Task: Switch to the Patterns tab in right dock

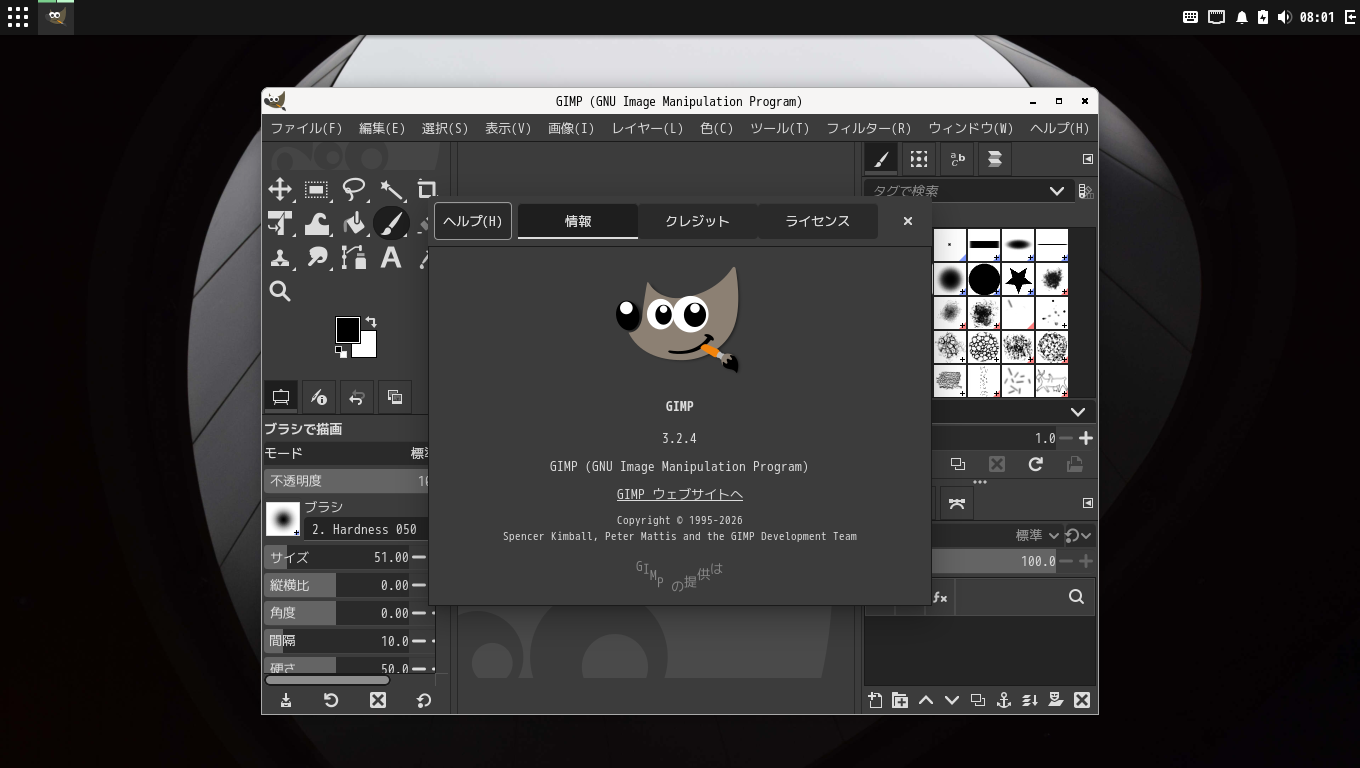Action: (919, 159)
